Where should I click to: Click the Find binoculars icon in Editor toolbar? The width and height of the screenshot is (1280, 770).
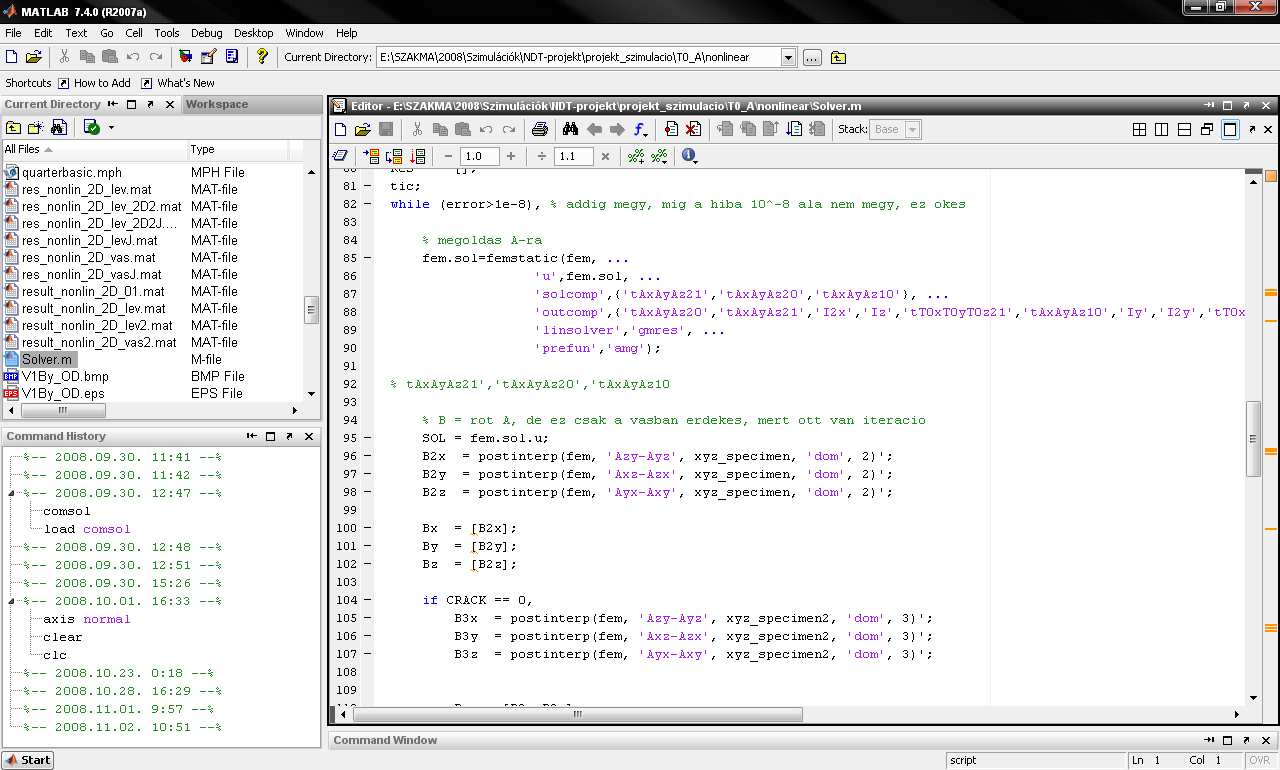[570, 129]
